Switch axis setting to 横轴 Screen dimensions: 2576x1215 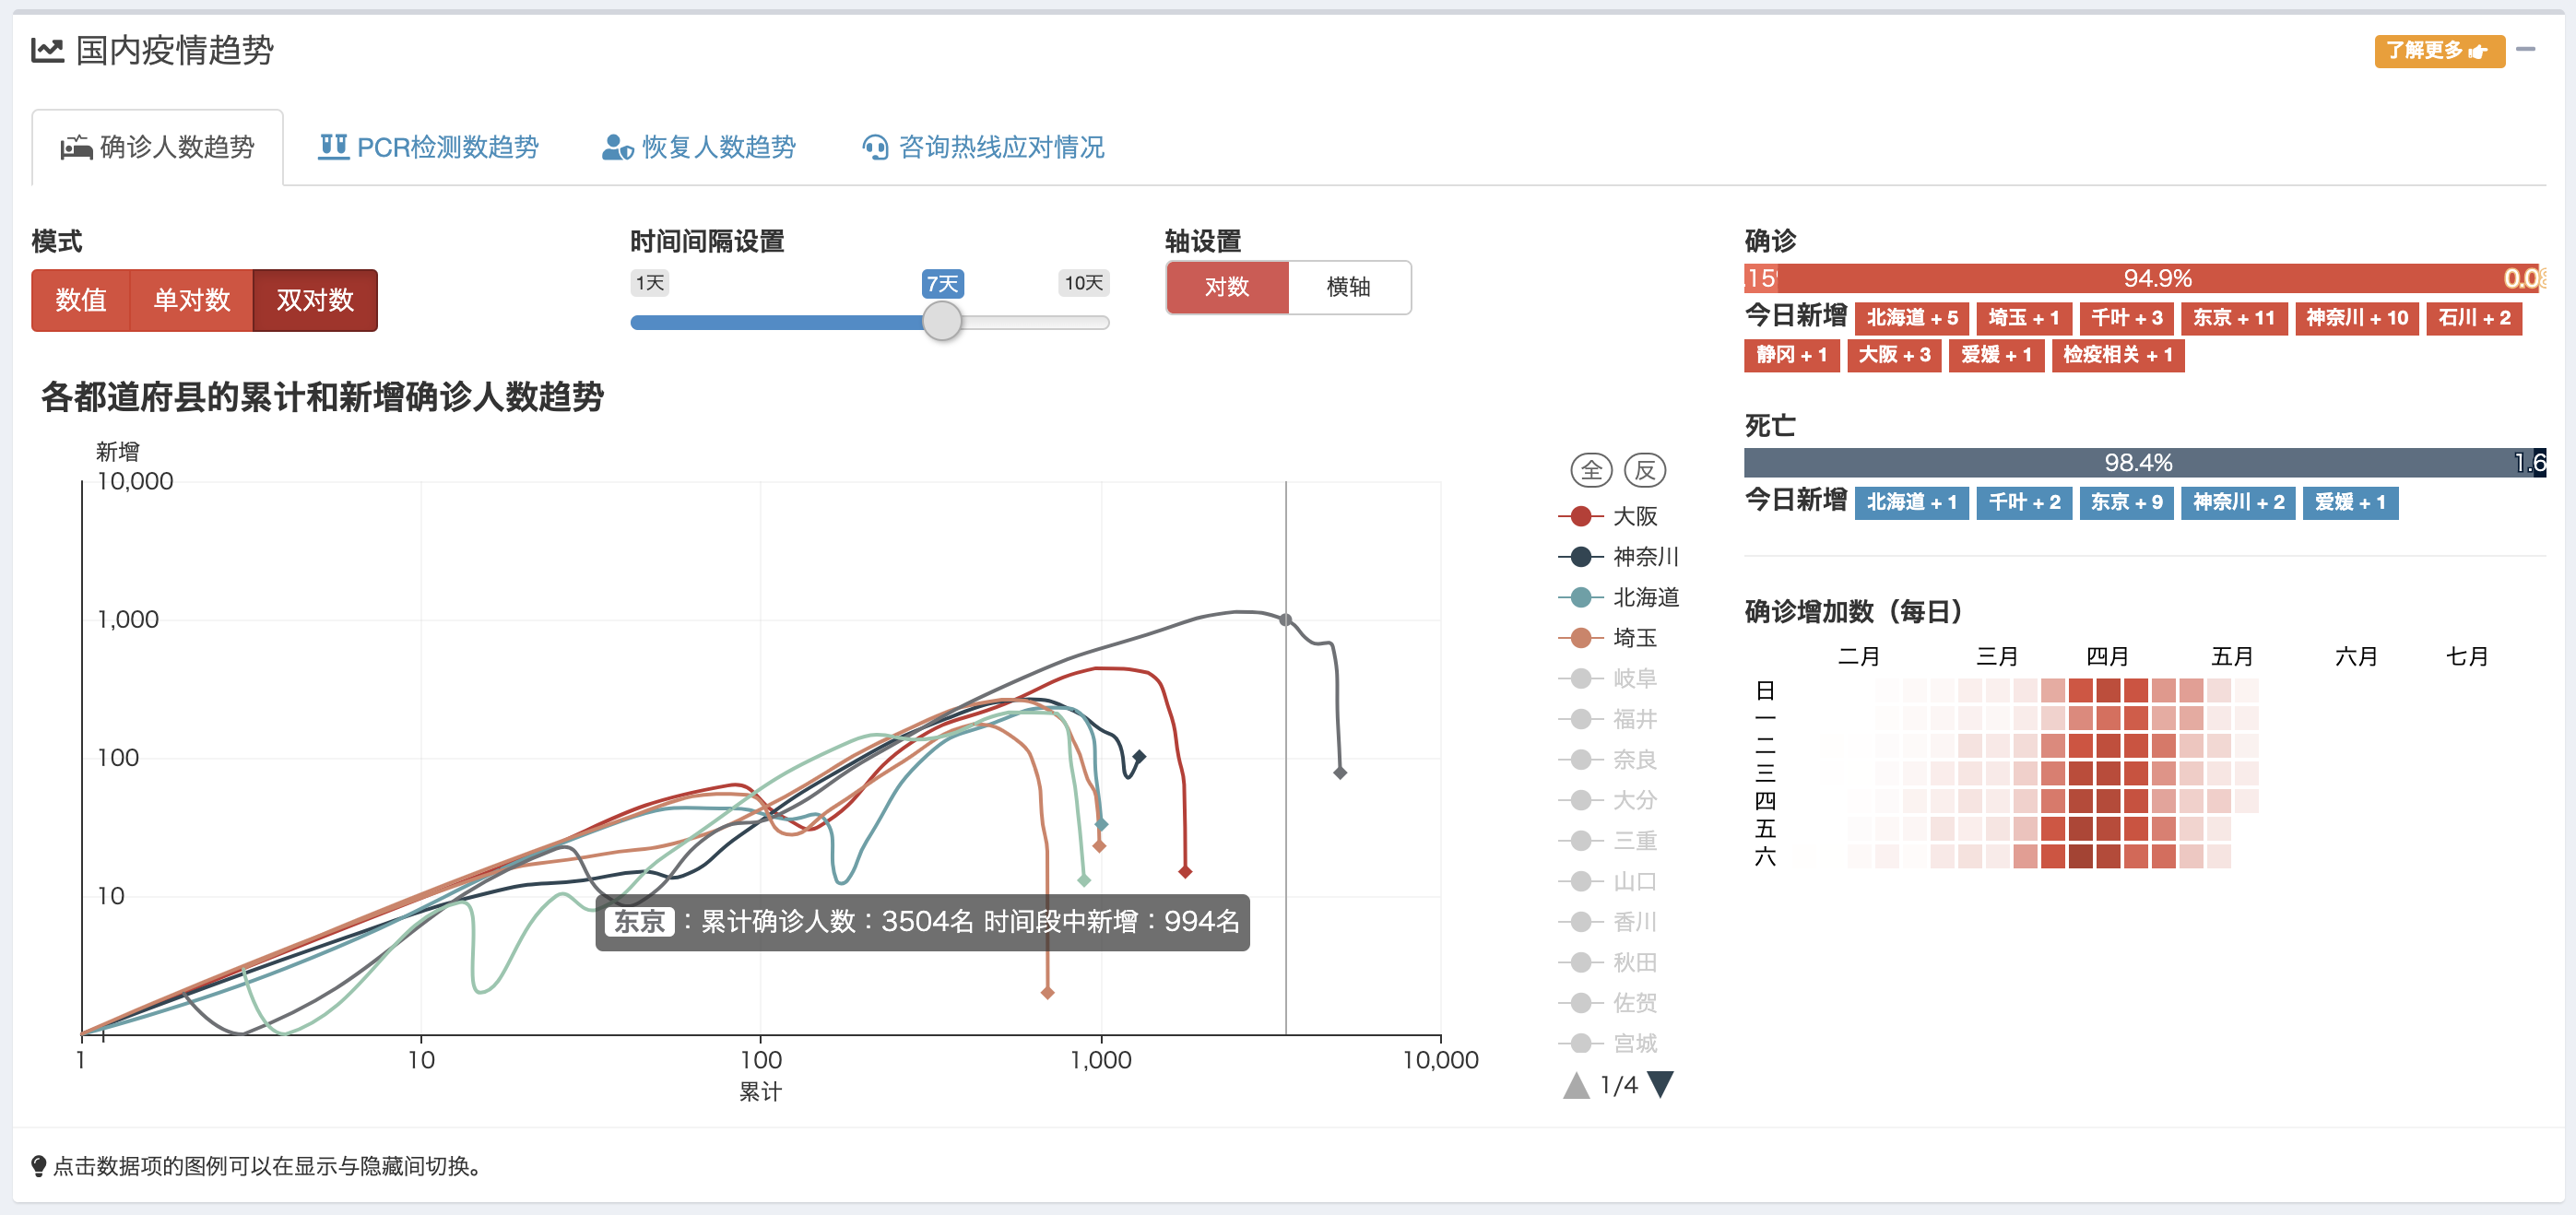1348,287
